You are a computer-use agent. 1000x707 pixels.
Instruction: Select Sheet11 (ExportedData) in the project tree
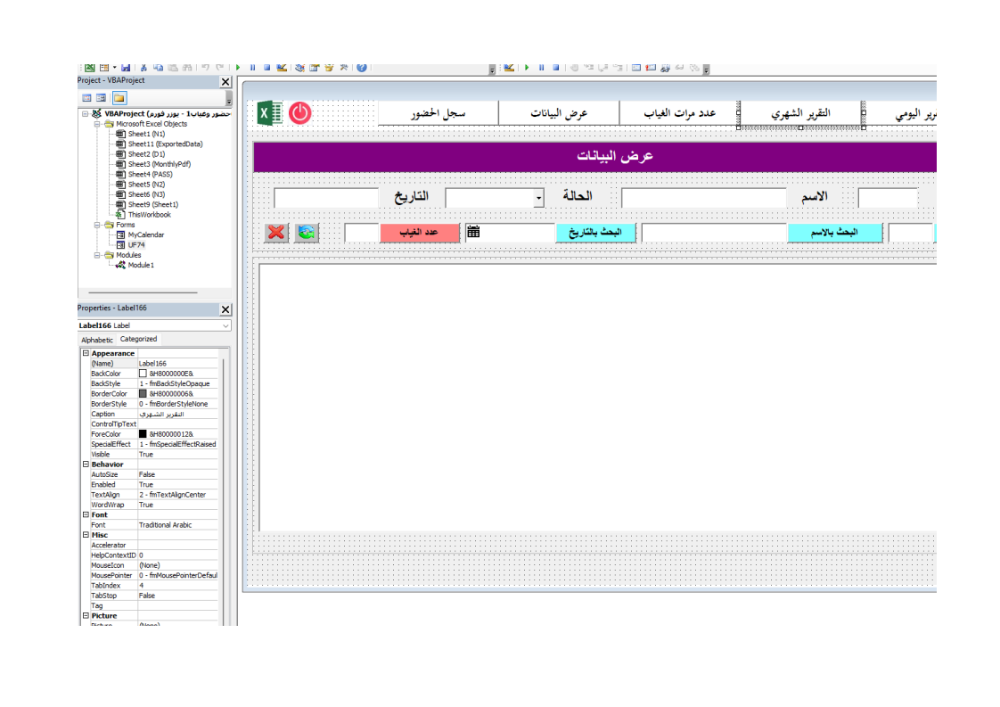[165, 144]
